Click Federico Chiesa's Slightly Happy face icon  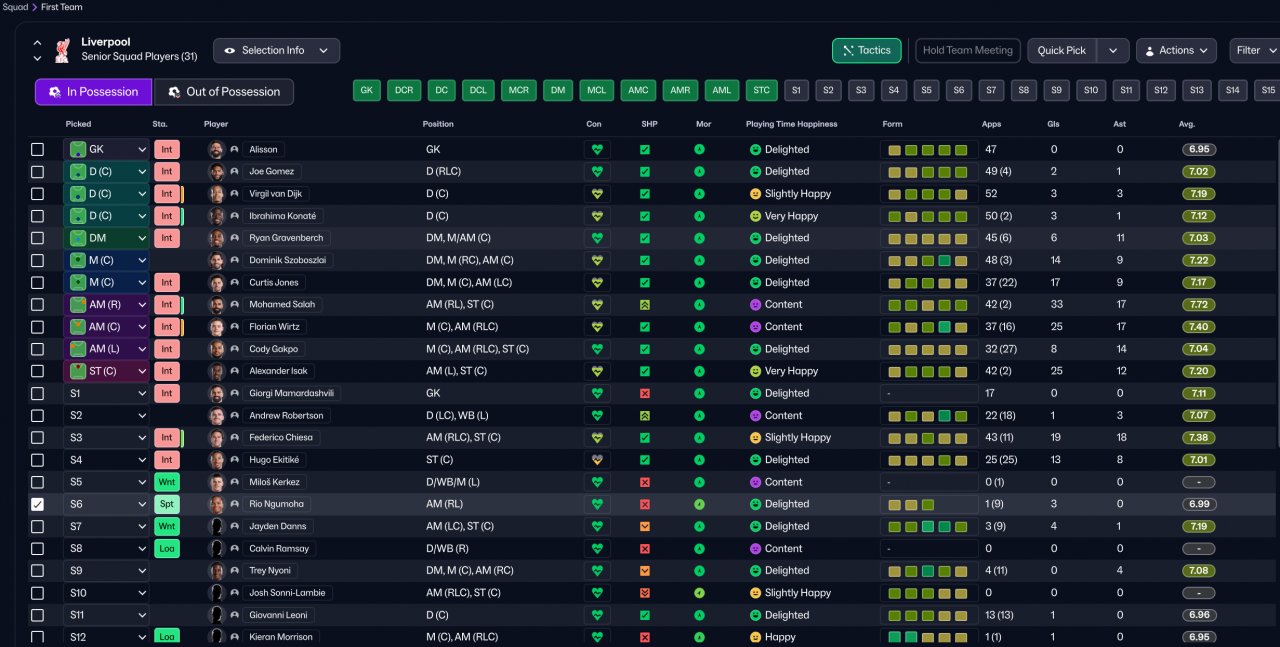755,438
